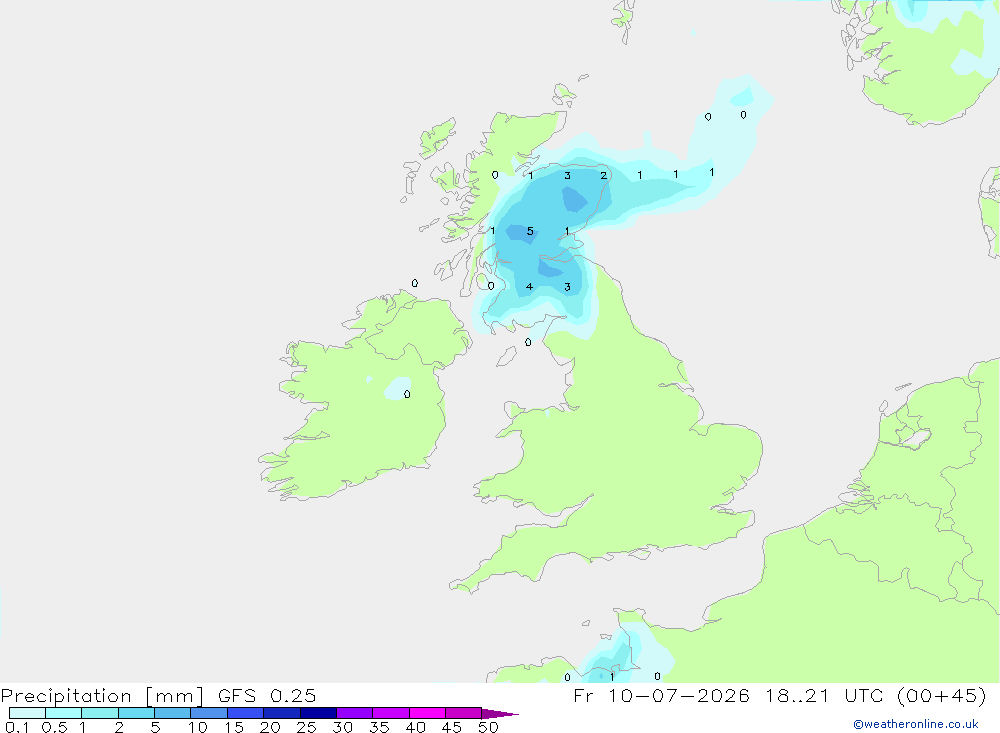Click the '18..21 UTC' time text
This screenshot has height=733, width=1000.
pyautogui.click(x=826, y=695)
